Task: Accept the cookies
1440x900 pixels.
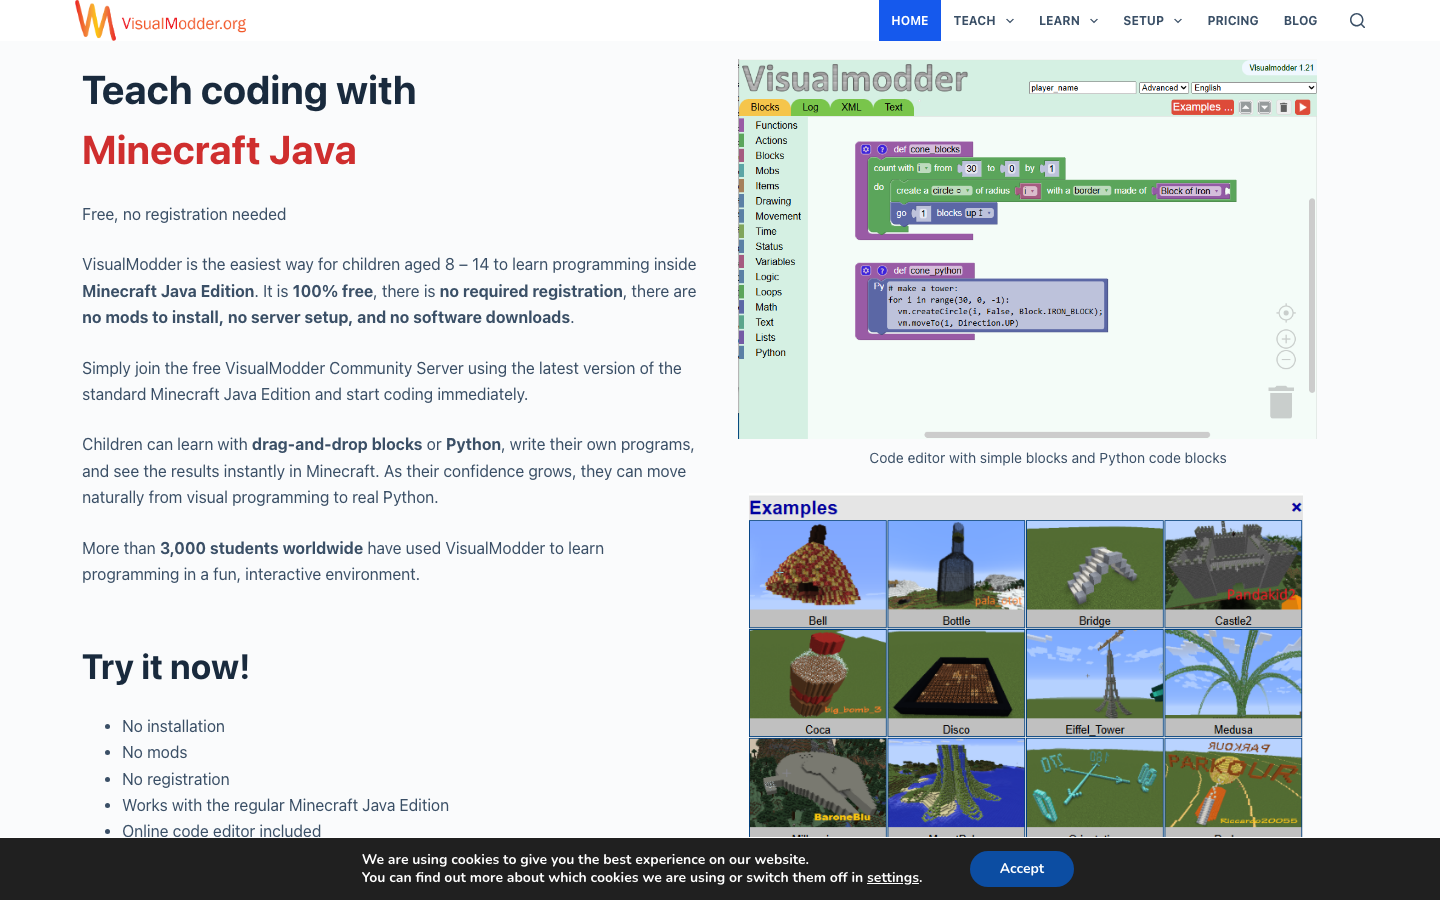Action: click(x=1022, y=869)
